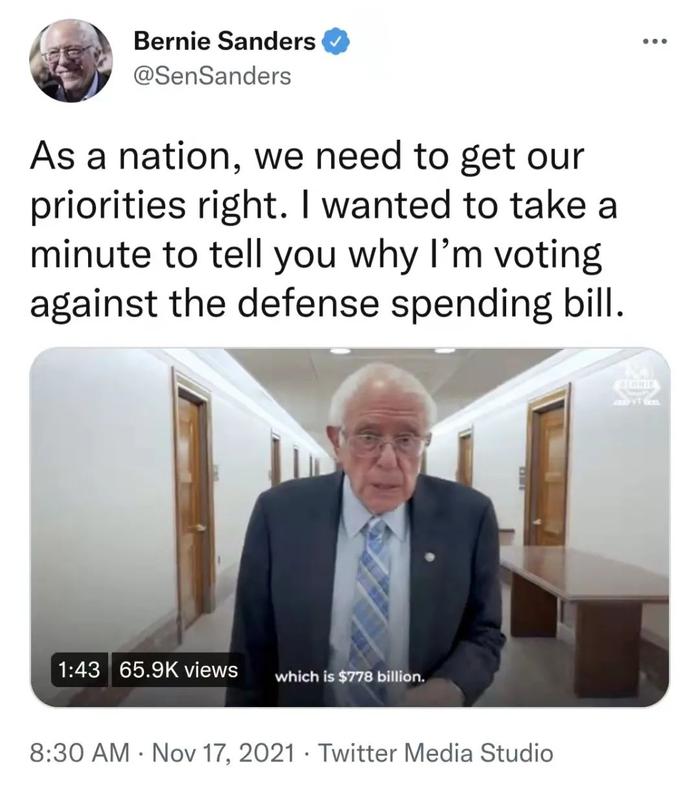700x794 pixels.
Task: Play the embedded hallway video
Action: [x=349, y=527]
